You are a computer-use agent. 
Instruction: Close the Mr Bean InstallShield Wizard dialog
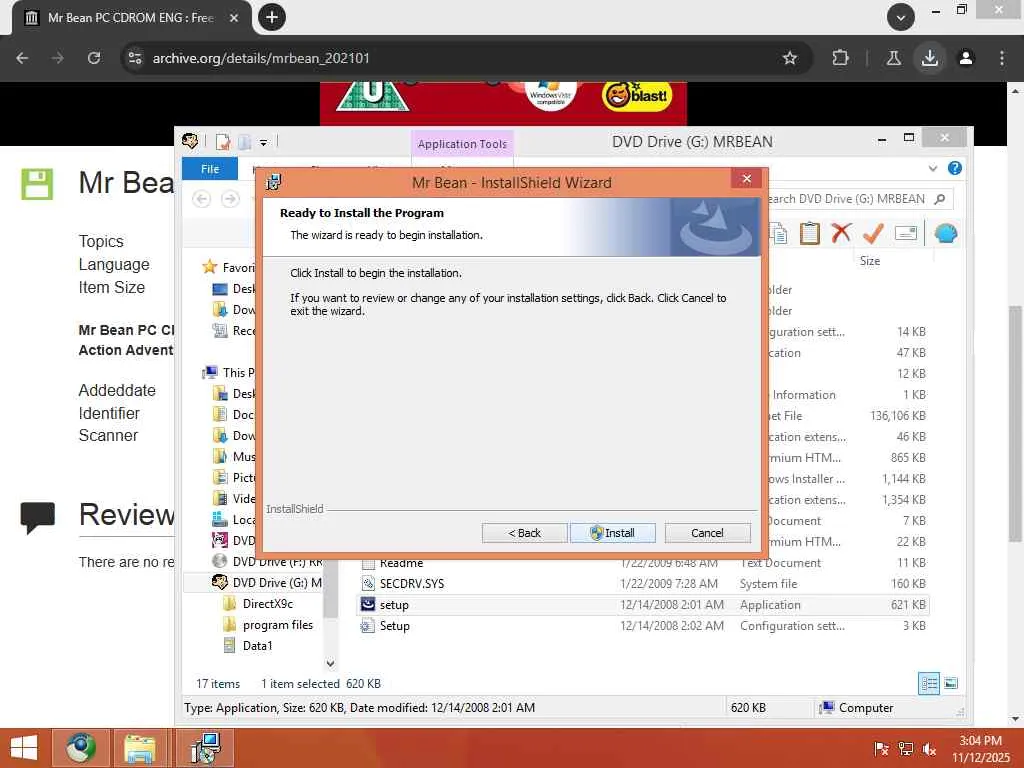(x=746, y=179)
